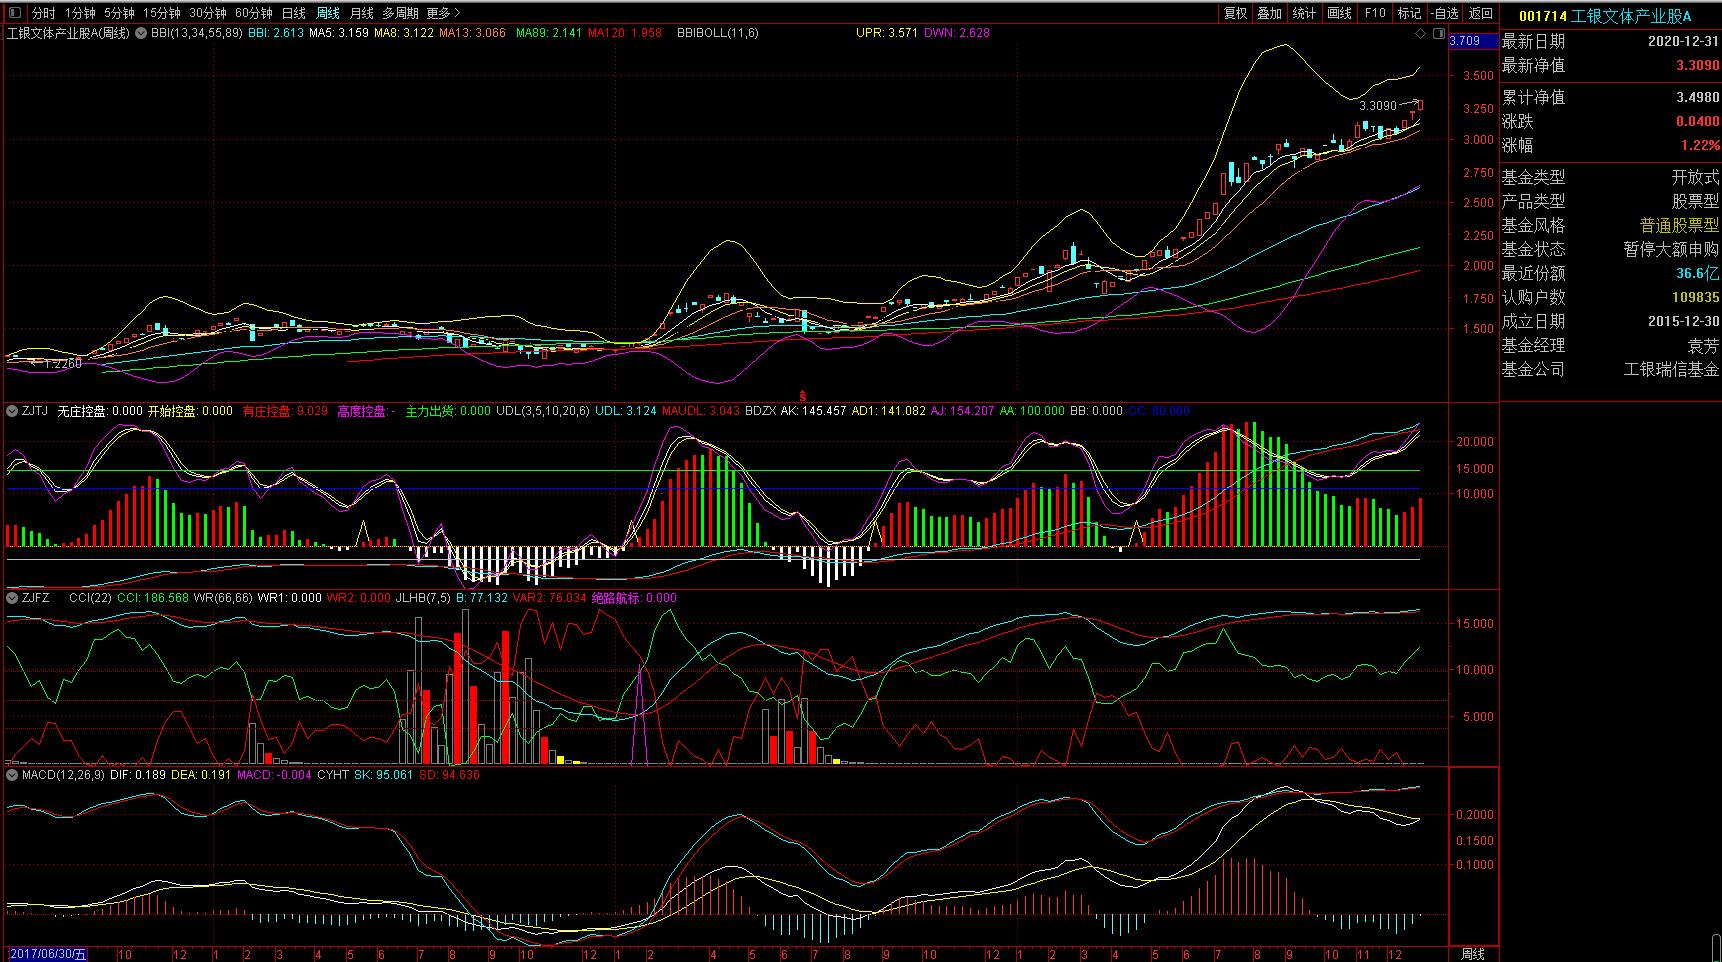Switch to 1分钟 period

pyautogui.click(x=80, y=13)
